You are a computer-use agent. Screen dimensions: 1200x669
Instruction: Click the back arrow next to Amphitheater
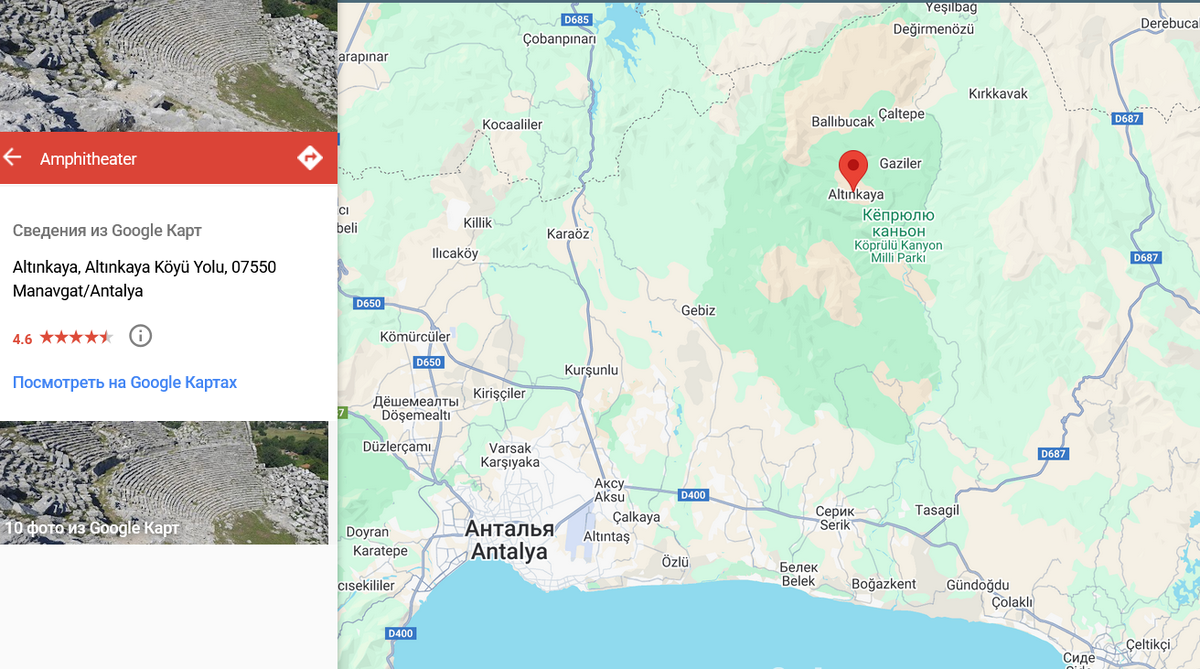(12, 158)
